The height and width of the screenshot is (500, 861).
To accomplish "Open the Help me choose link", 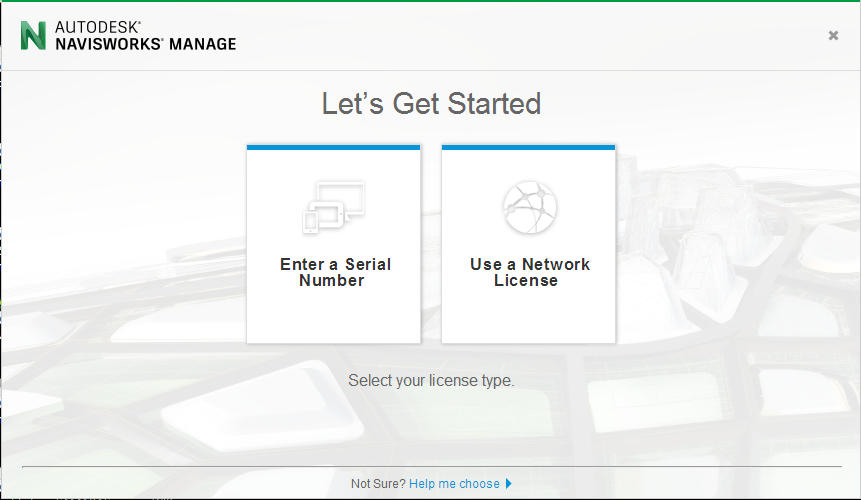I will pos(454,484).
